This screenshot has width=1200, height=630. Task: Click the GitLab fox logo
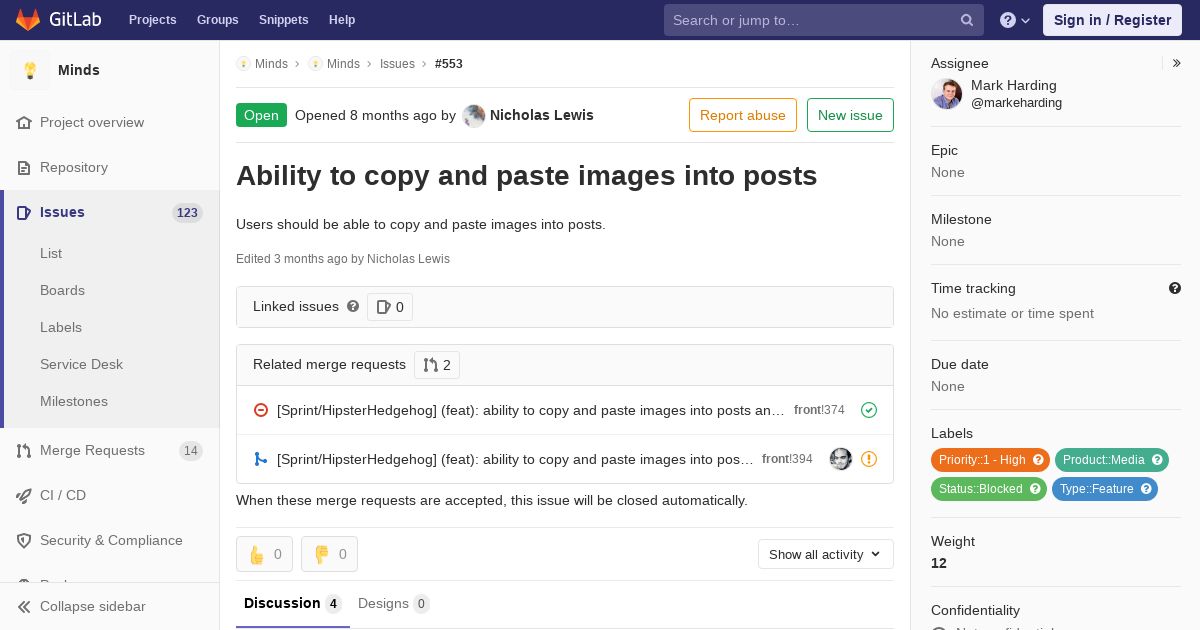[28, 19]
